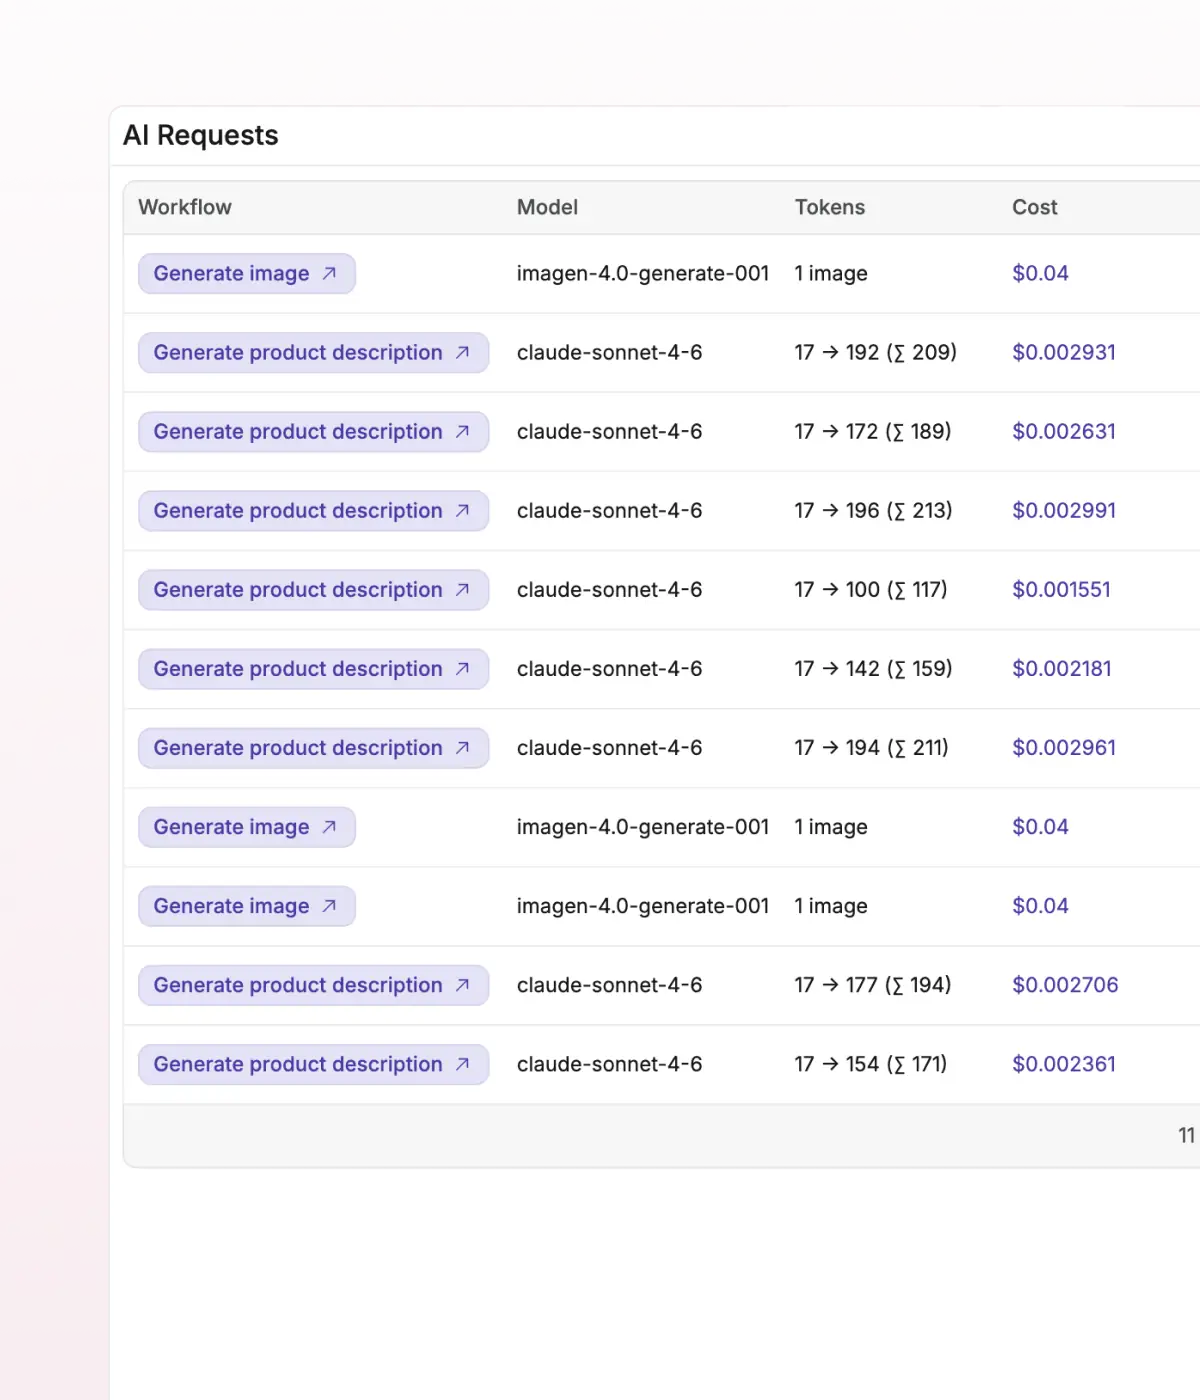Click the Workflow column header
Image resolution: width=1200 pixels, height=1400 pixels.
(x=185, y=207)
